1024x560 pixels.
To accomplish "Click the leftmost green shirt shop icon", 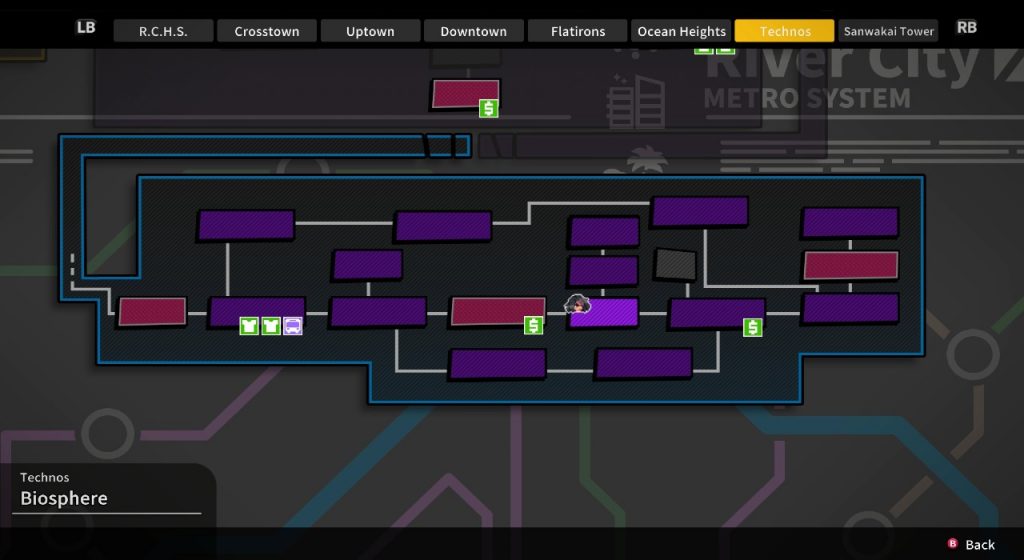I will (249, 325).
